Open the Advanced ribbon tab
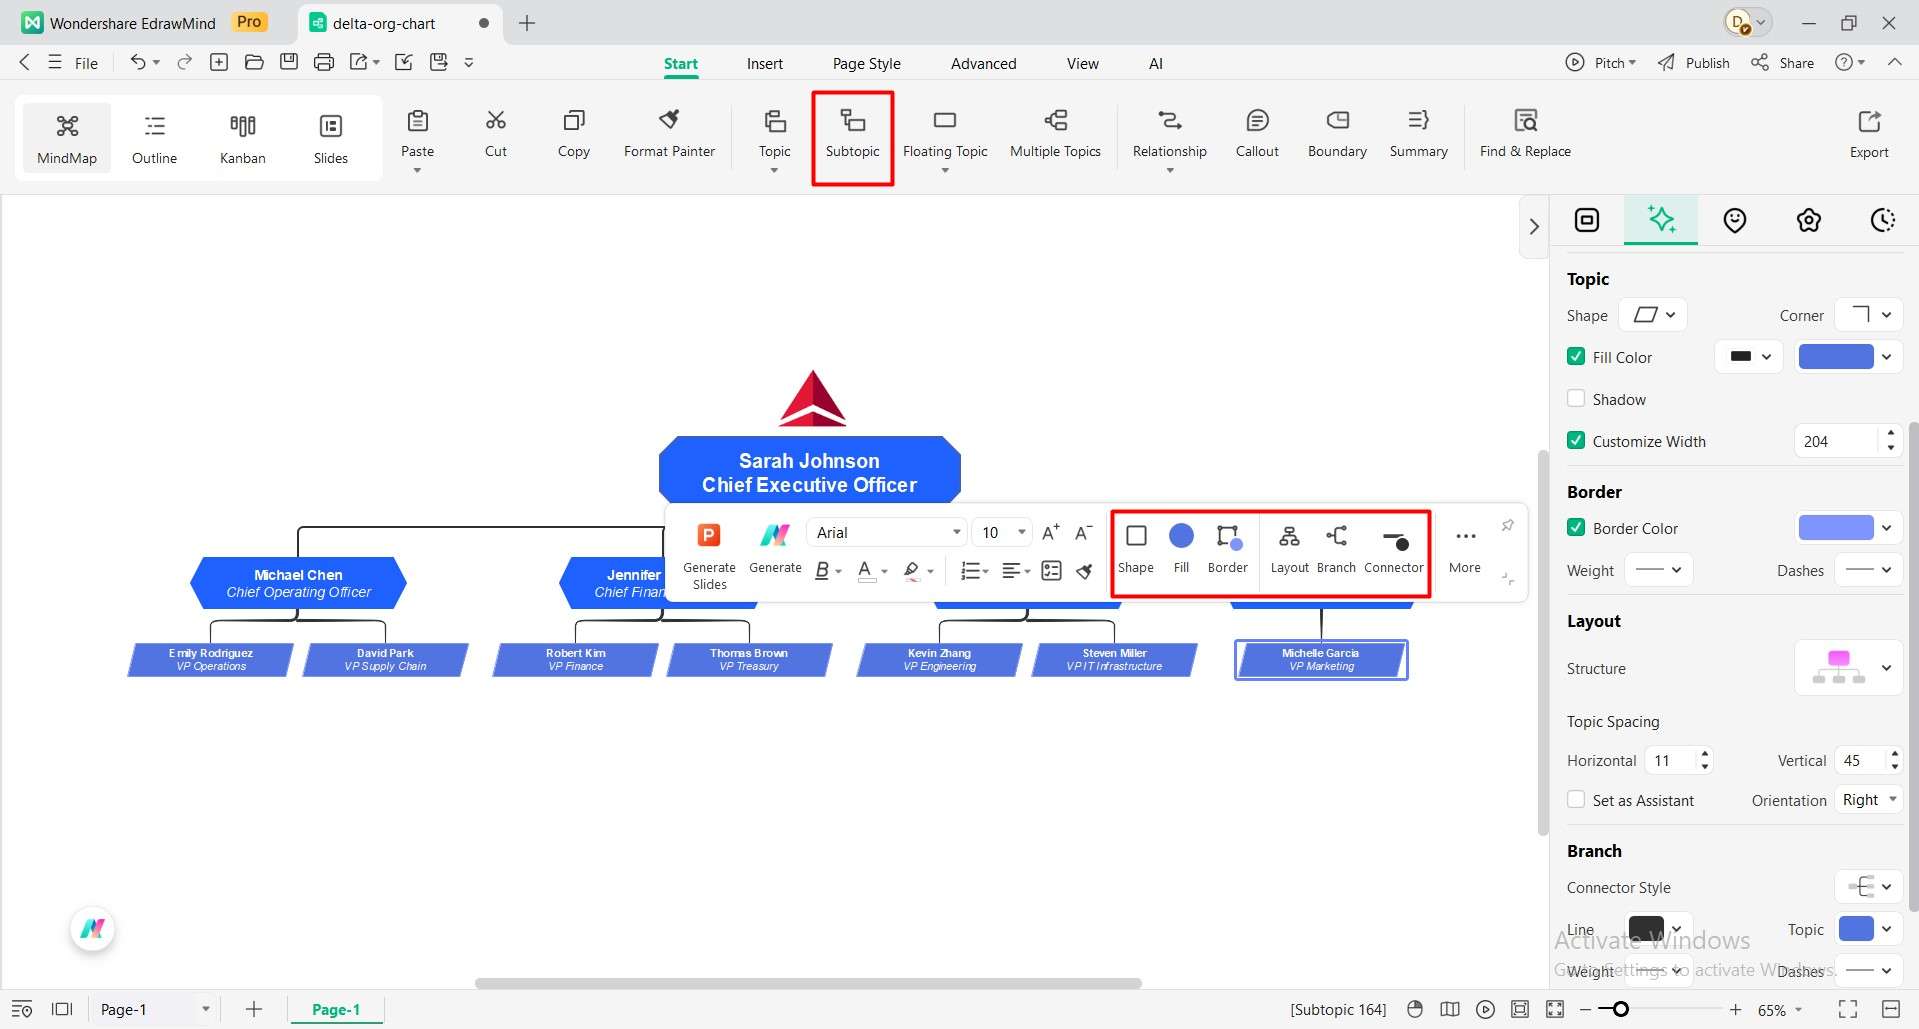Screen dimensions: 1919x1029 pos(984,64)
